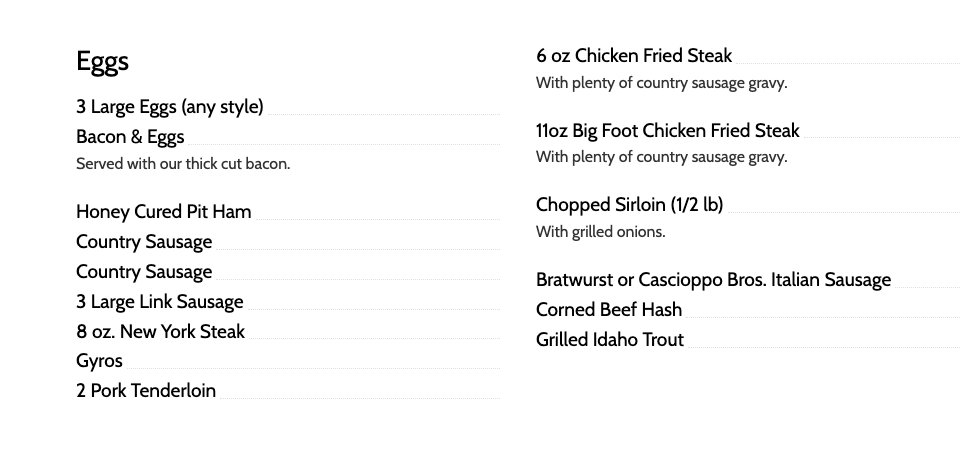Click the Eggs section heading

[x=102, y=62]
